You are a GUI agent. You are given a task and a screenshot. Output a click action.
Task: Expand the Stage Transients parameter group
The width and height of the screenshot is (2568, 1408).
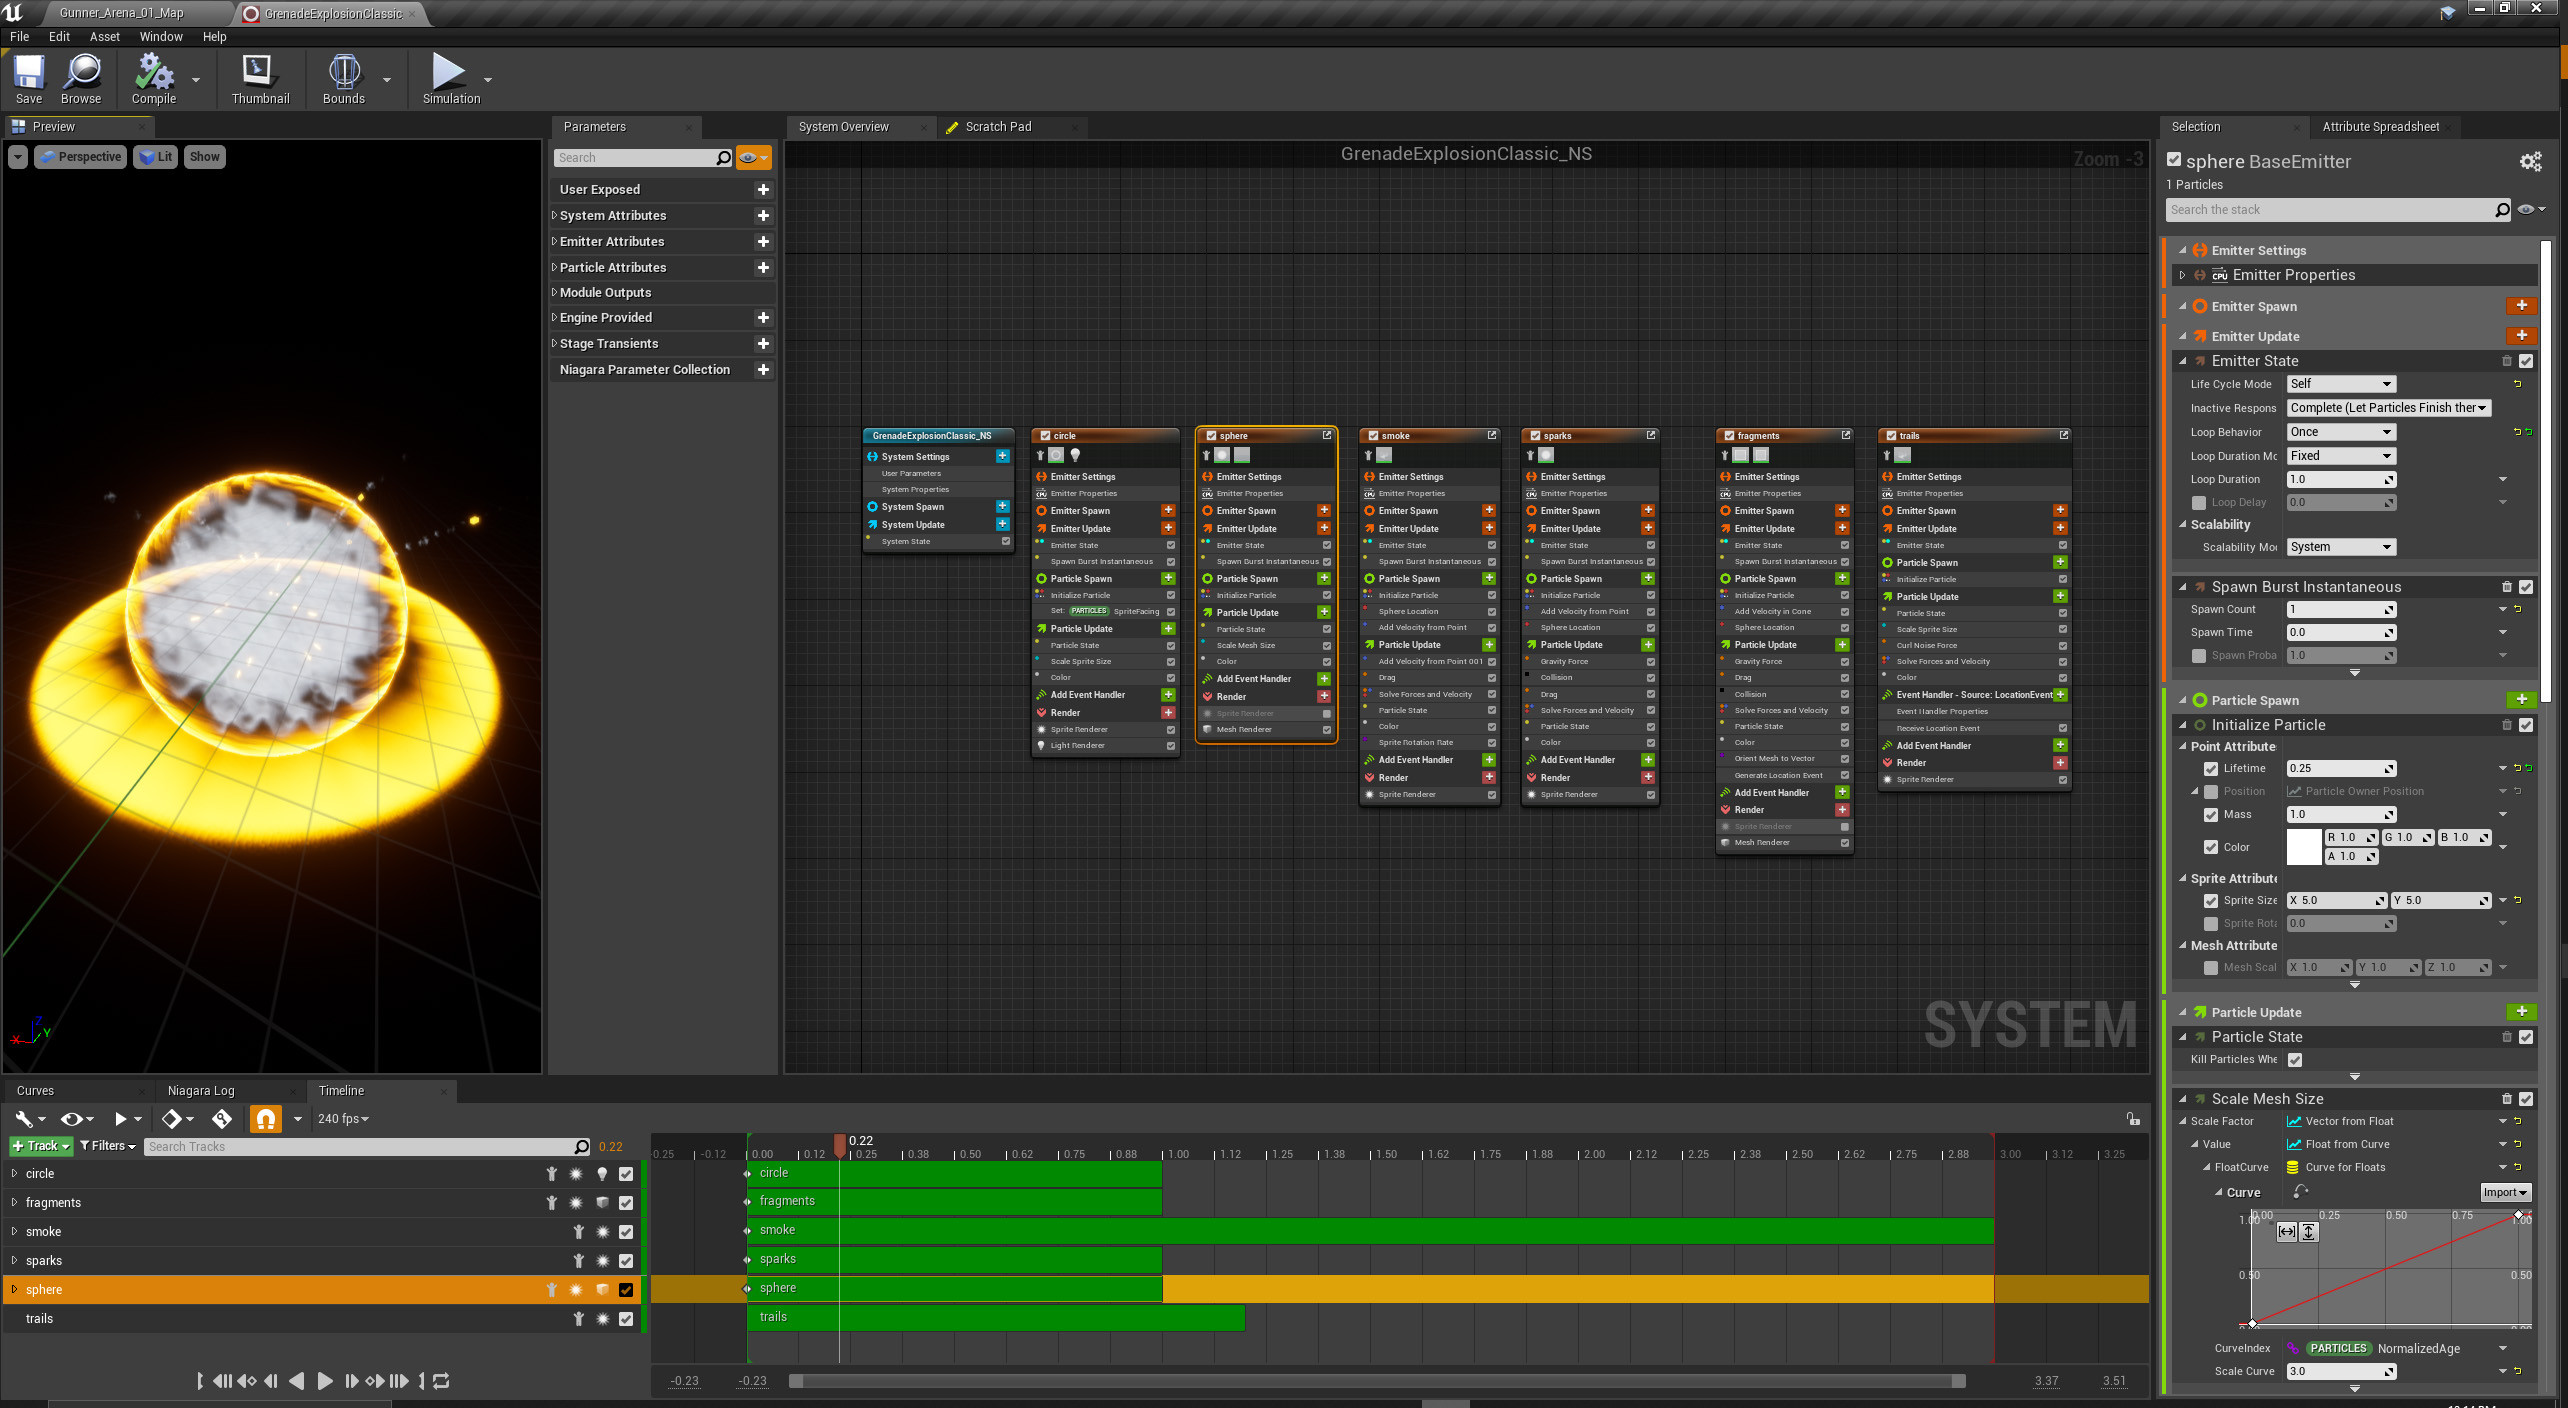pos(555,343)
